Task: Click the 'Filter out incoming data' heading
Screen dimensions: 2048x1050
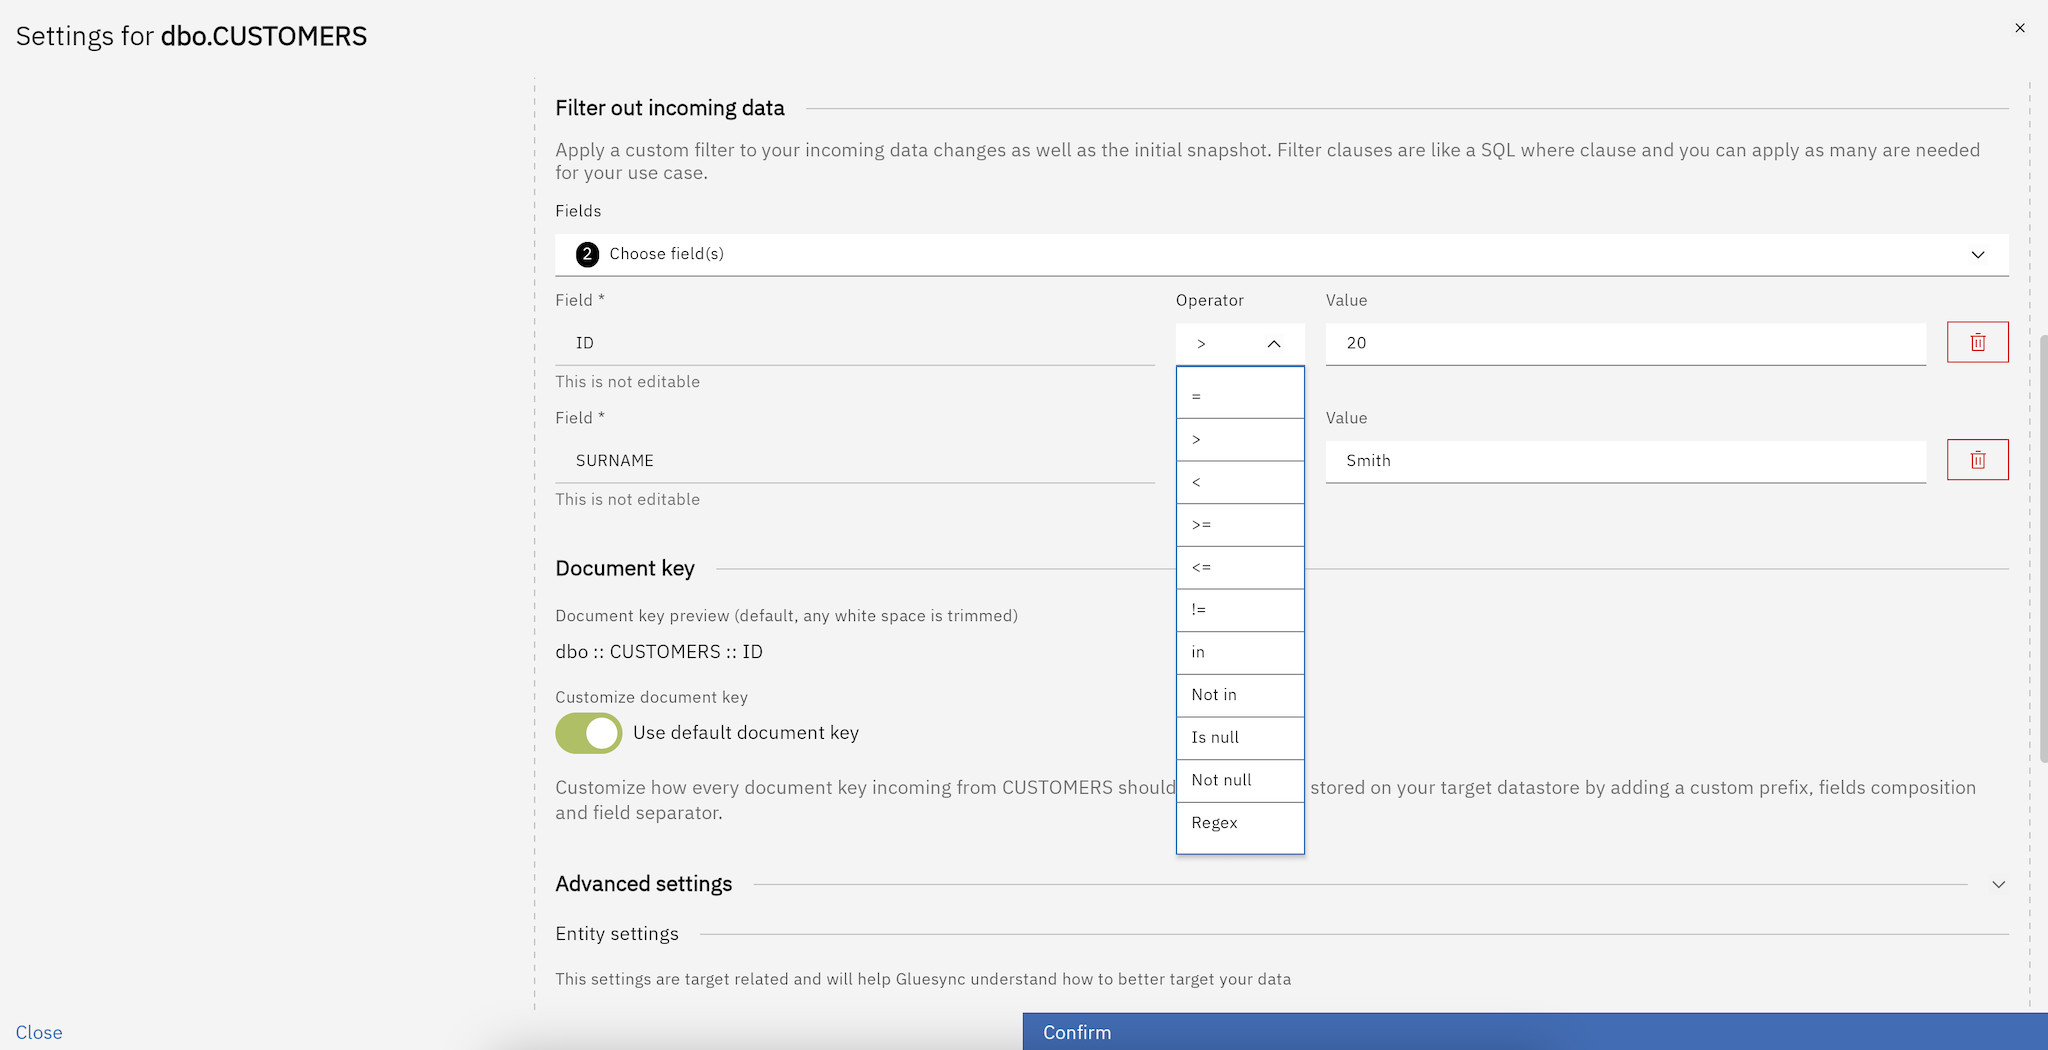Action: [670, 108]
